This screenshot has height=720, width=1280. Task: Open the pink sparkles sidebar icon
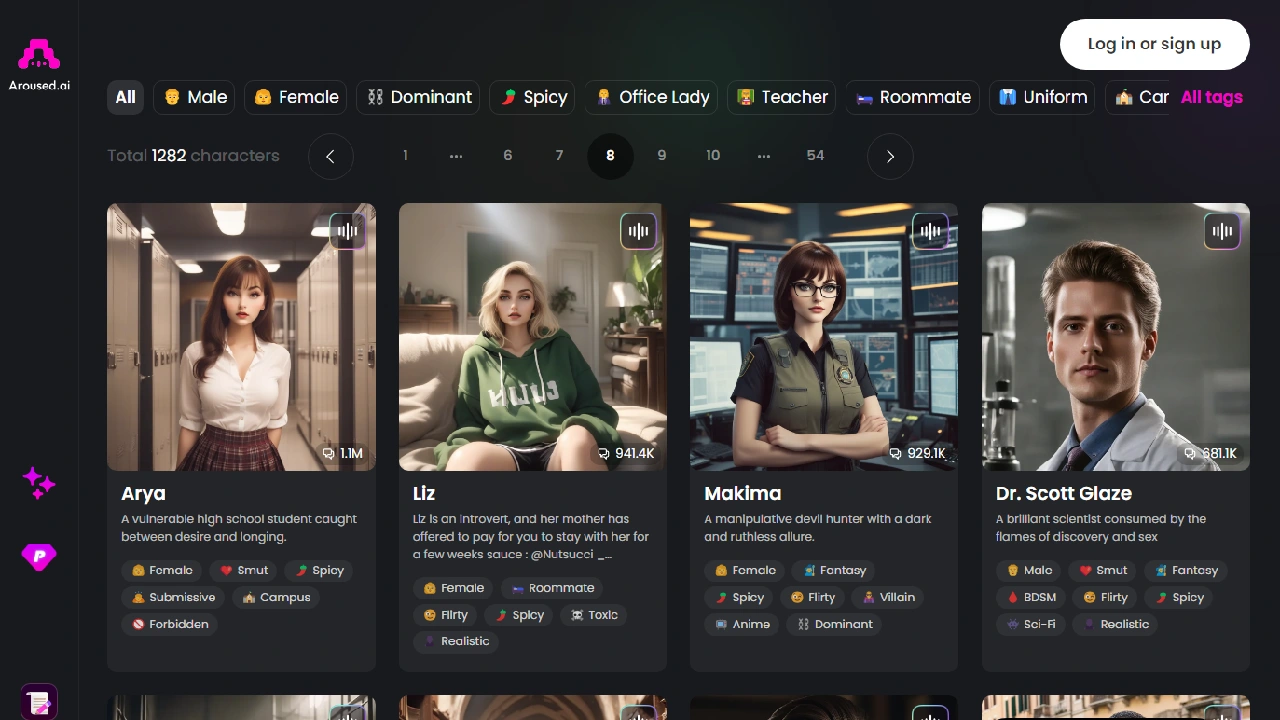[39, 483]
